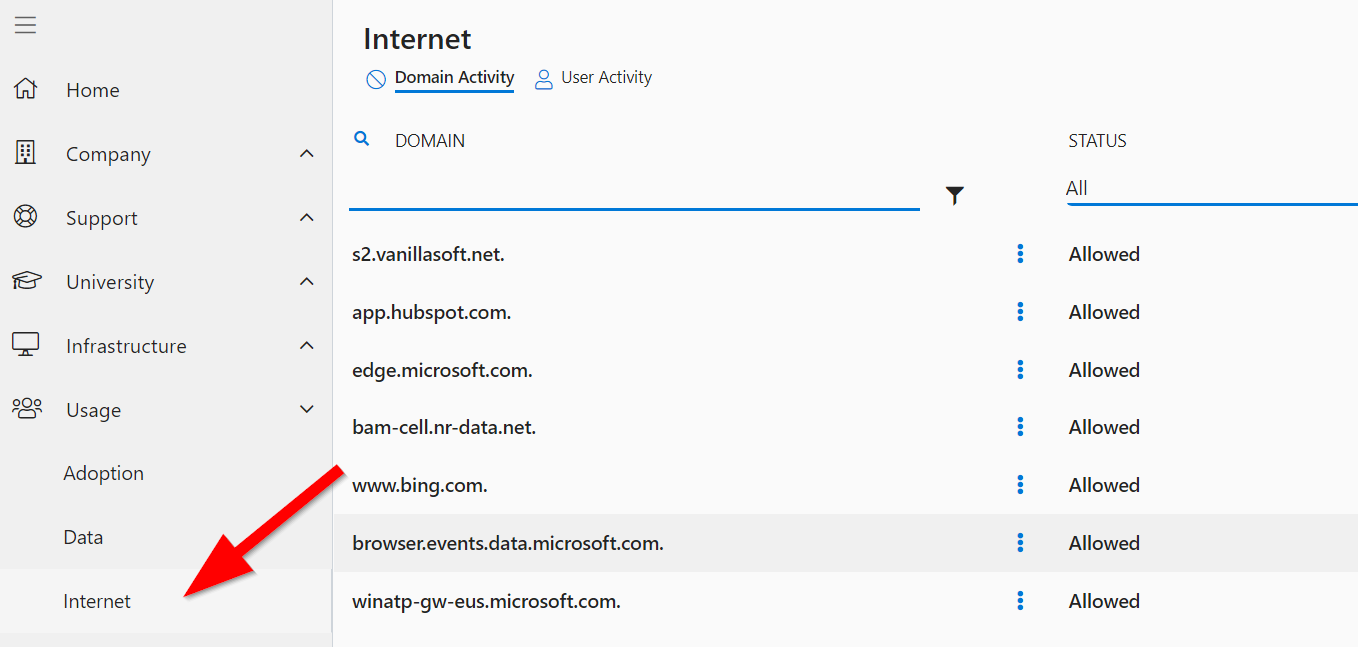Click the Home icon in the sidebar
This screenshot has width=1358, height=647.
coord(25,89)
